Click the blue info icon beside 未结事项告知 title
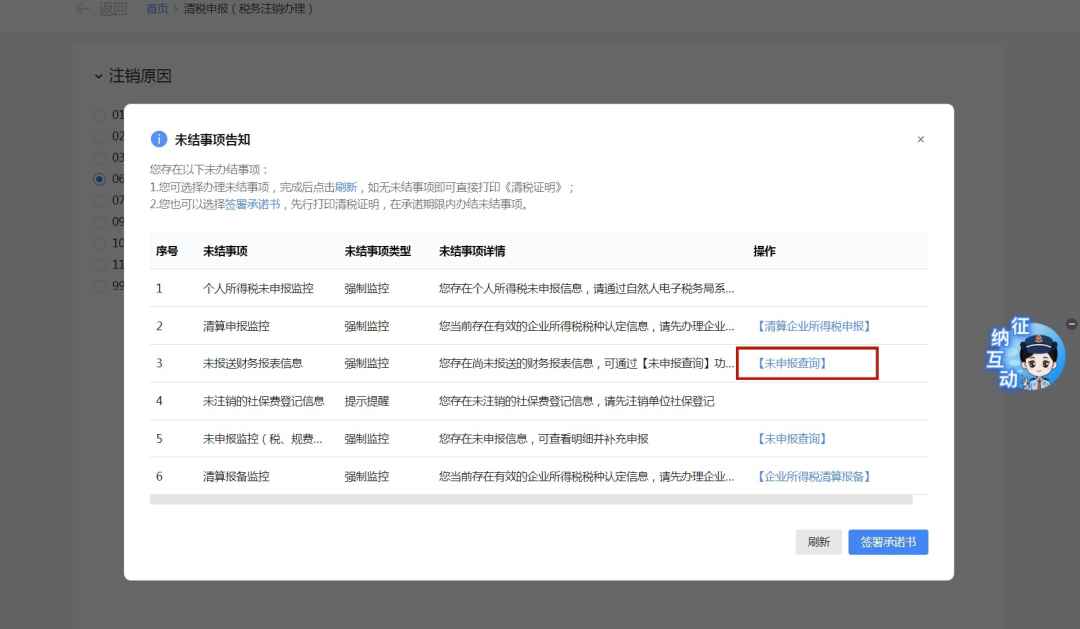This screenshot has width=1080, height=629. [x=160, y=138]
